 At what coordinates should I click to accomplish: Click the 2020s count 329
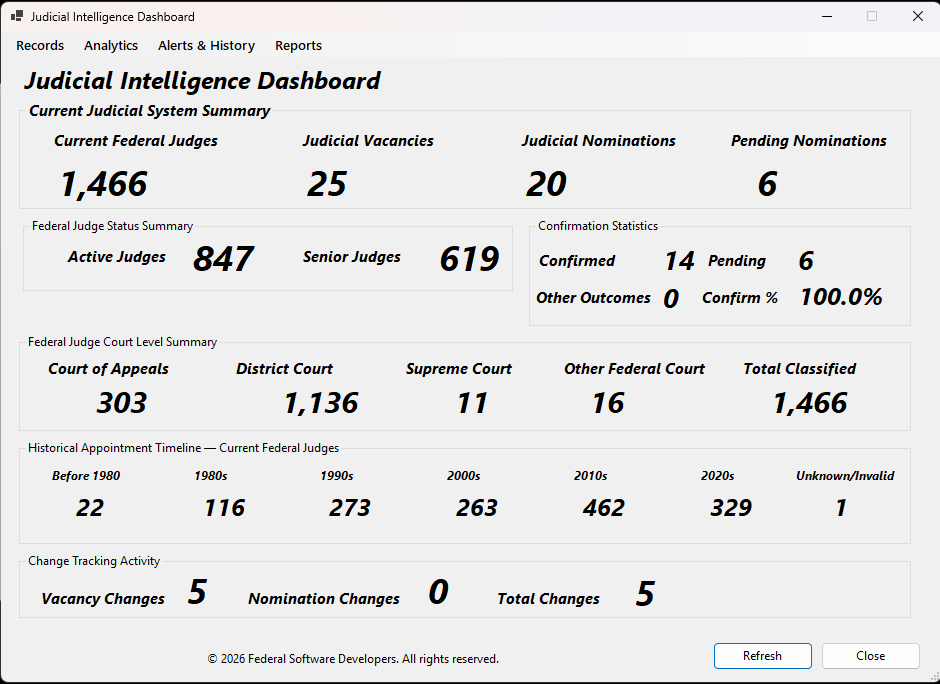(x=731, y=508)
